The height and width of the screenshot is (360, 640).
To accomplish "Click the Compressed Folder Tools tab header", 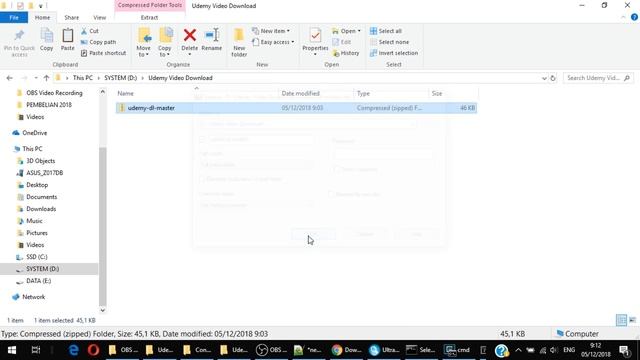I will (x=150, y=5).
